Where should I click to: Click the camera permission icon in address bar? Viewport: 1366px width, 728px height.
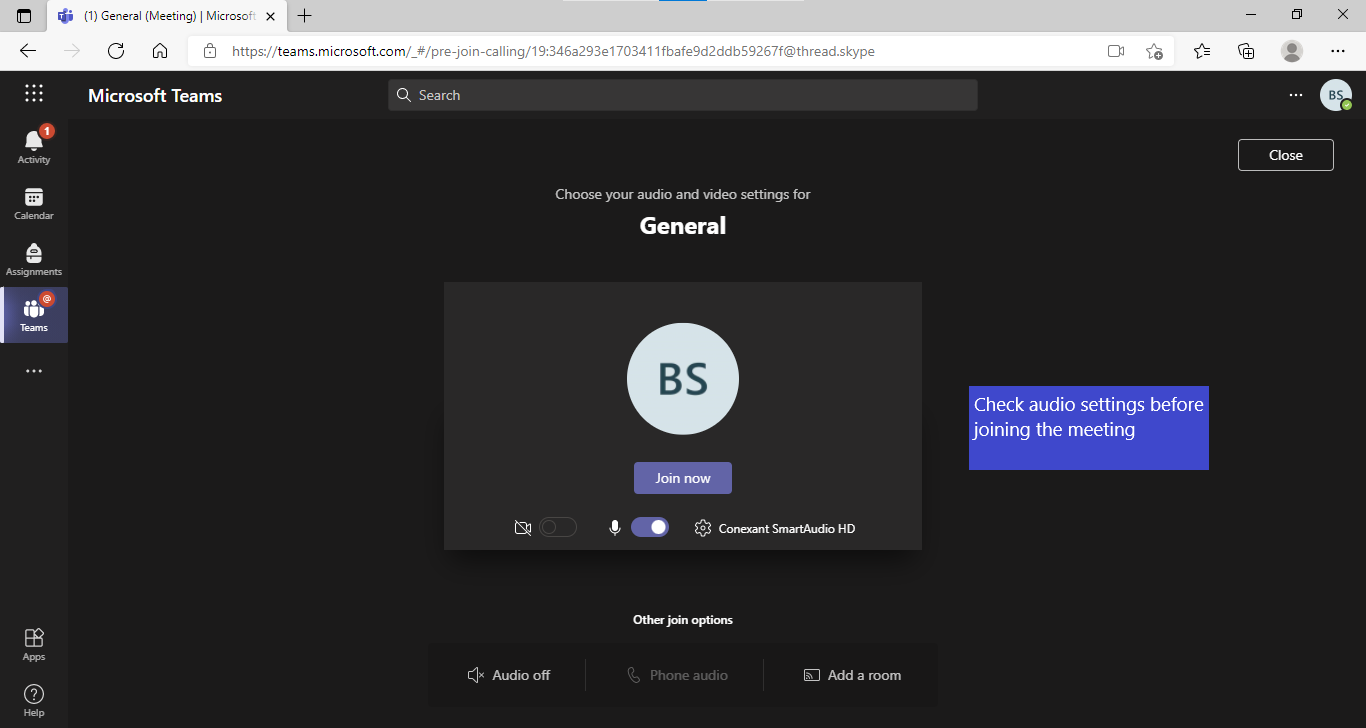(1117, 51)
